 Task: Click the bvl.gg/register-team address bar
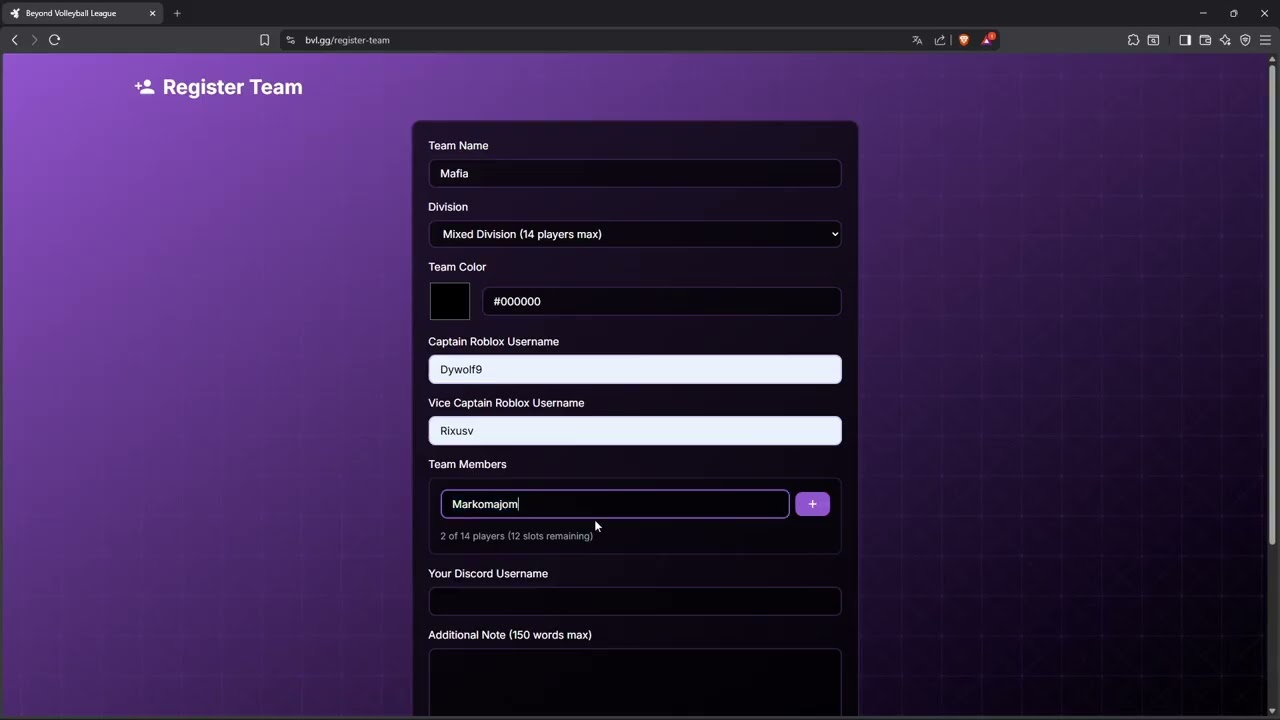pos(600,40)
